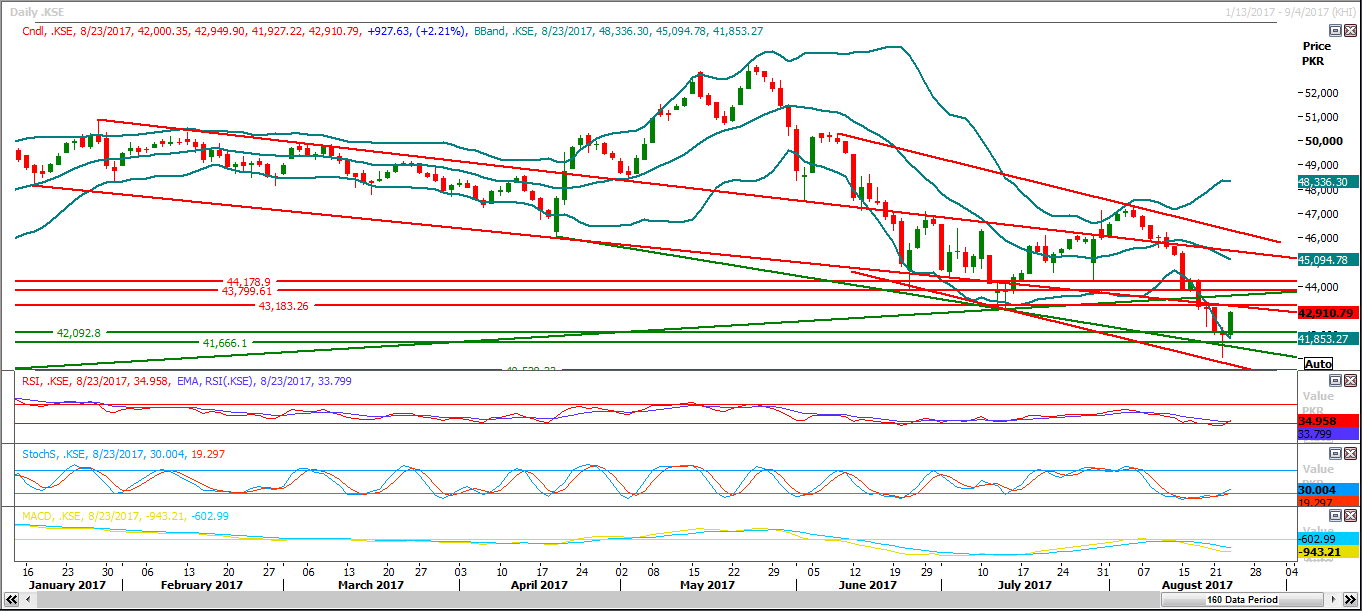The width and height of the screenshot is (1362, 611).
Task: Click the 41,666.1 support line label
Action: pyautogui.click(x=225, y=342)
